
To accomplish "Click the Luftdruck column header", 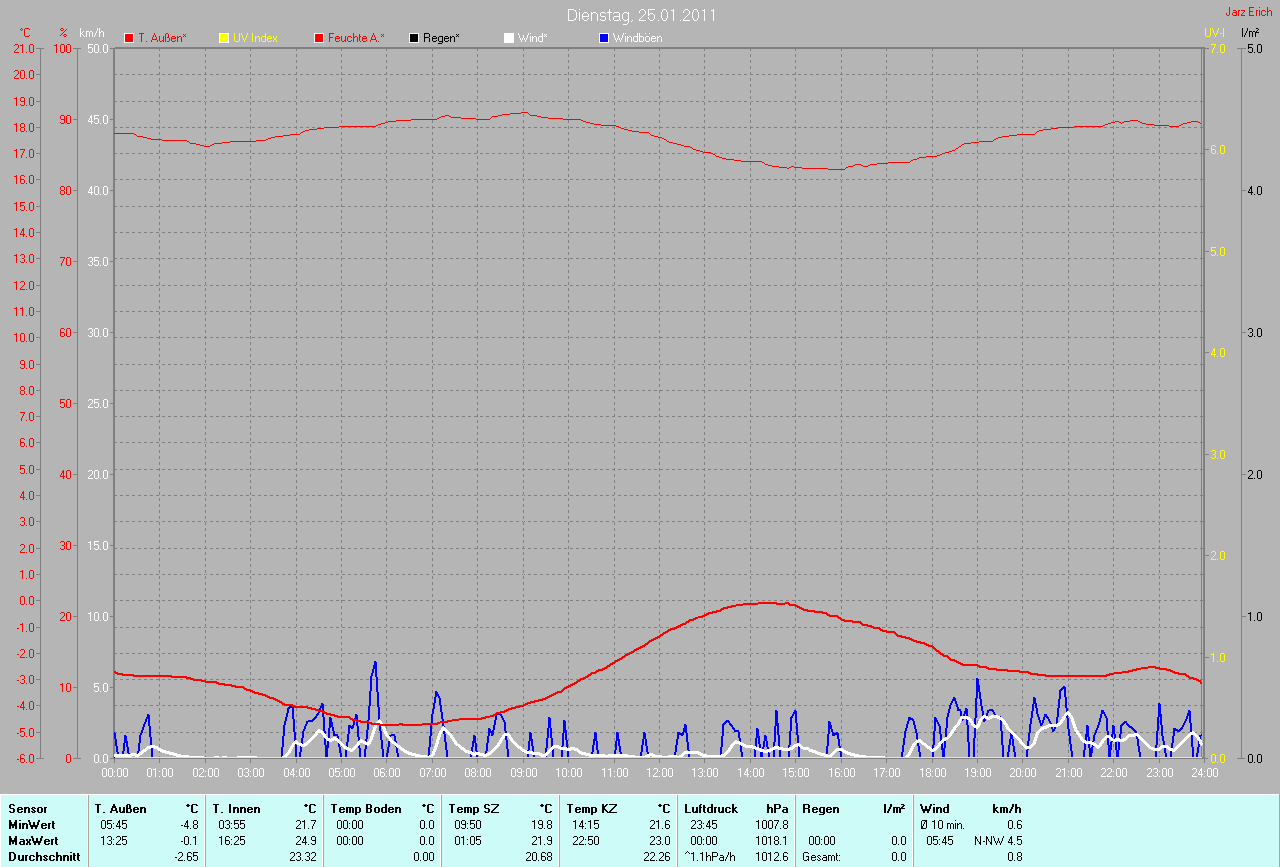I will (x=711, y=808).
